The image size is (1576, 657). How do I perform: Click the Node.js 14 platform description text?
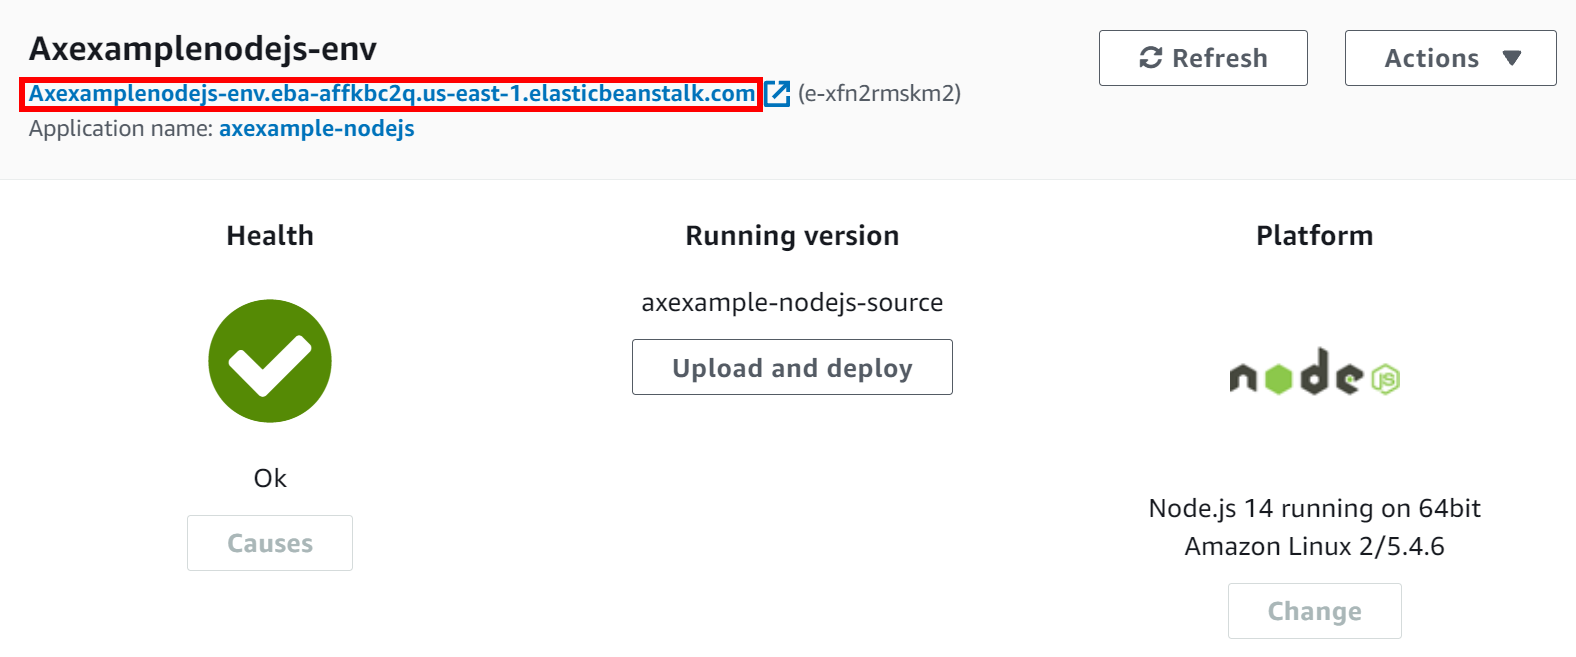click(x=1314, y=527)
